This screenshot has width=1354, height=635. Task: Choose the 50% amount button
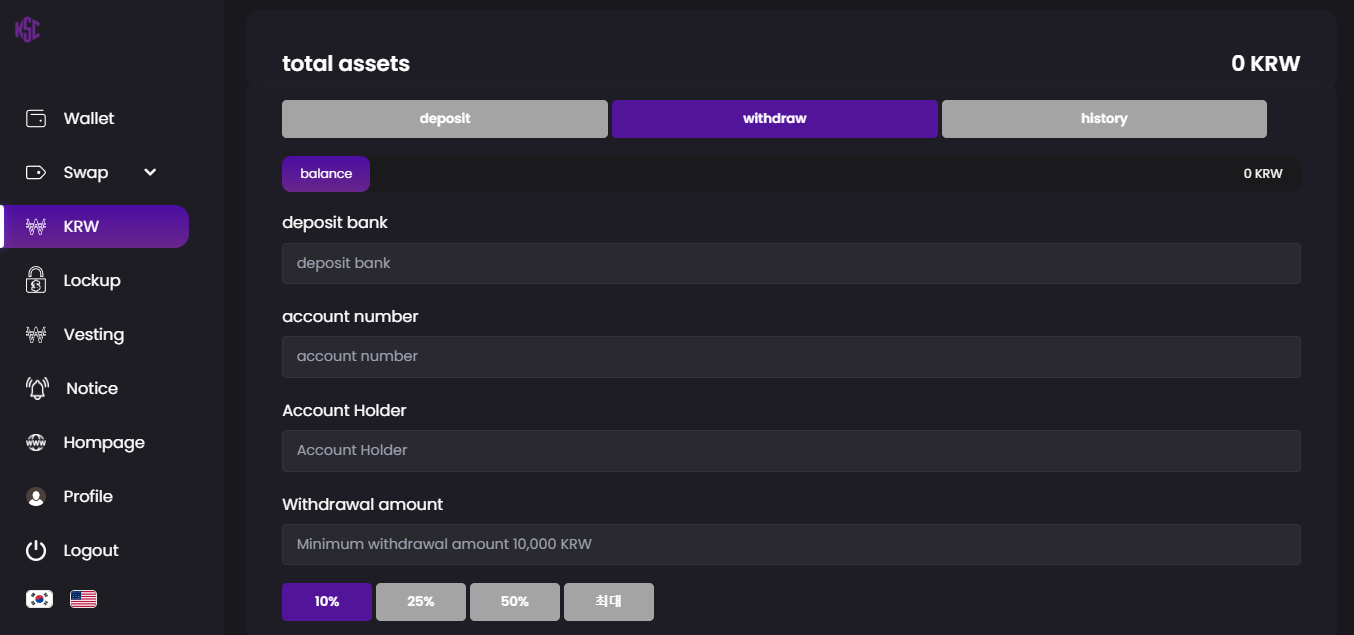coord(515,602)
